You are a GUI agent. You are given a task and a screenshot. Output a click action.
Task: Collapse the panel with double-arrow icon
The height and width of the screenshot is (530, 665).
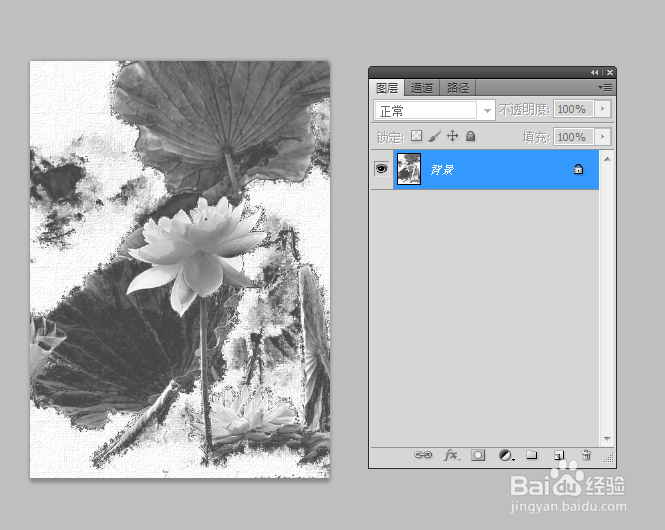tap(595, 73)
